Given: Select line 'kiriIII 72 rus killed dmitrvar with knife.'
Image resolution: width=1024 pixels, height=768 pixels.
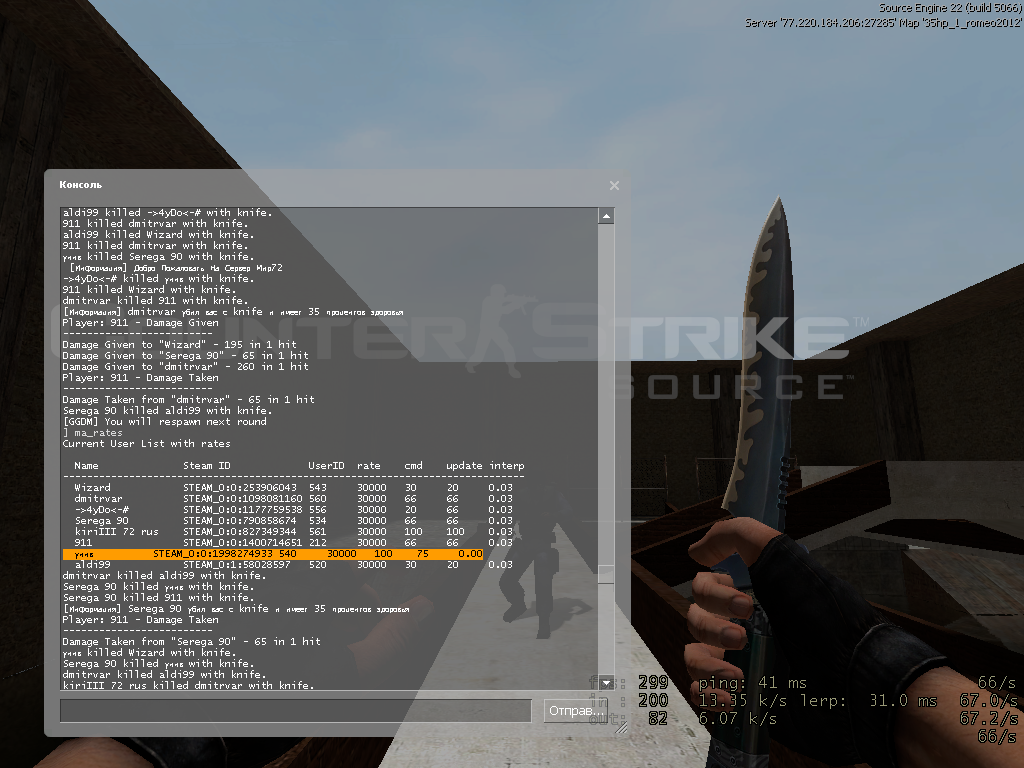Looking at the screenshot, I should [188, 685].
